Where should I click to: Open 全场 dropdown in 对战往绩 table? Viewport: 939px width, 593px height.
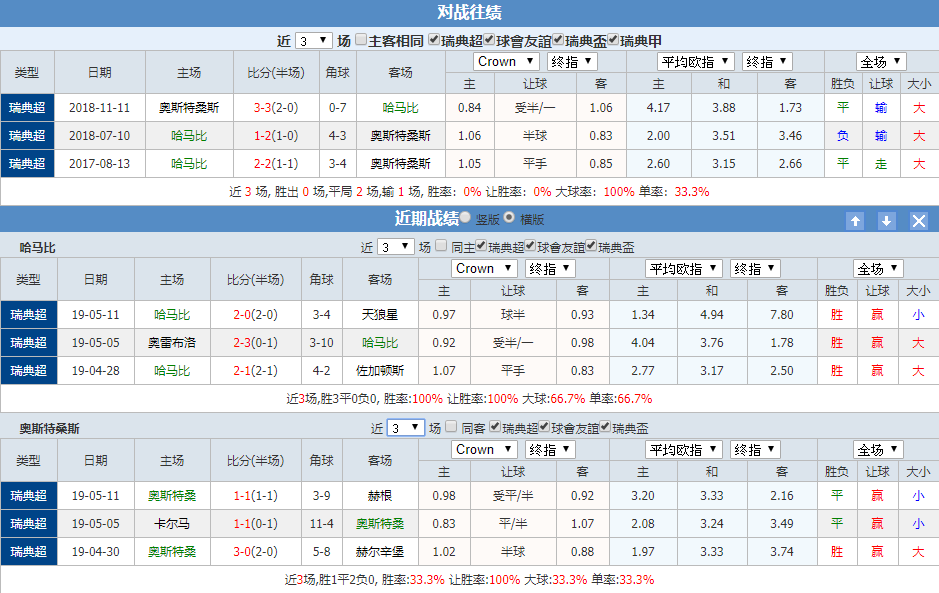(881, 62)
